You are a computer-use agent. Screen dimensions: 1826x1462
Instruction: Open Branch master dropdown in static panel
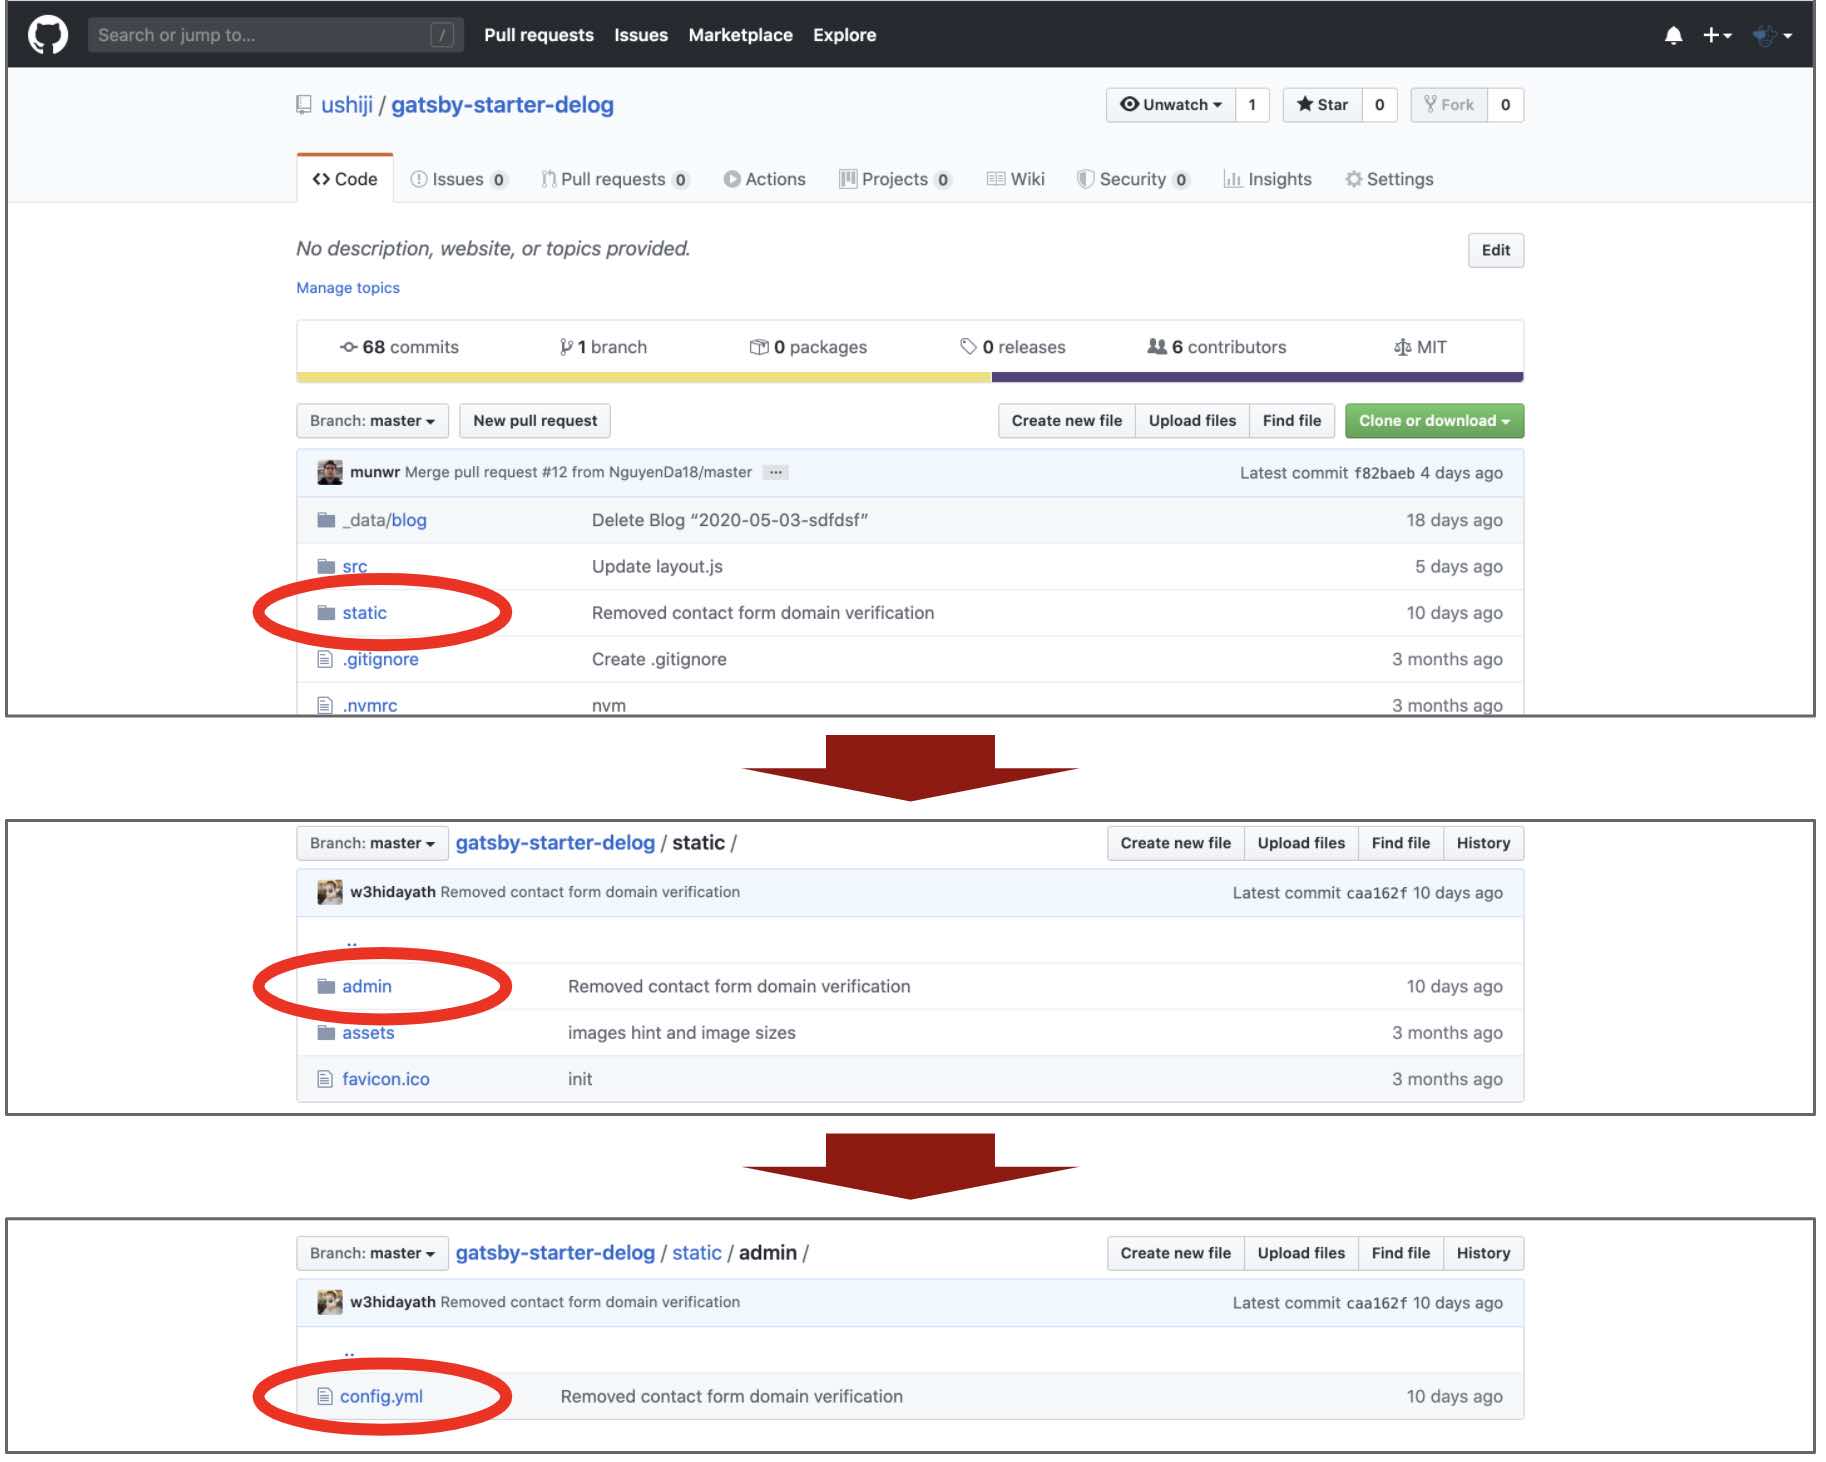[x=372, y=843]
